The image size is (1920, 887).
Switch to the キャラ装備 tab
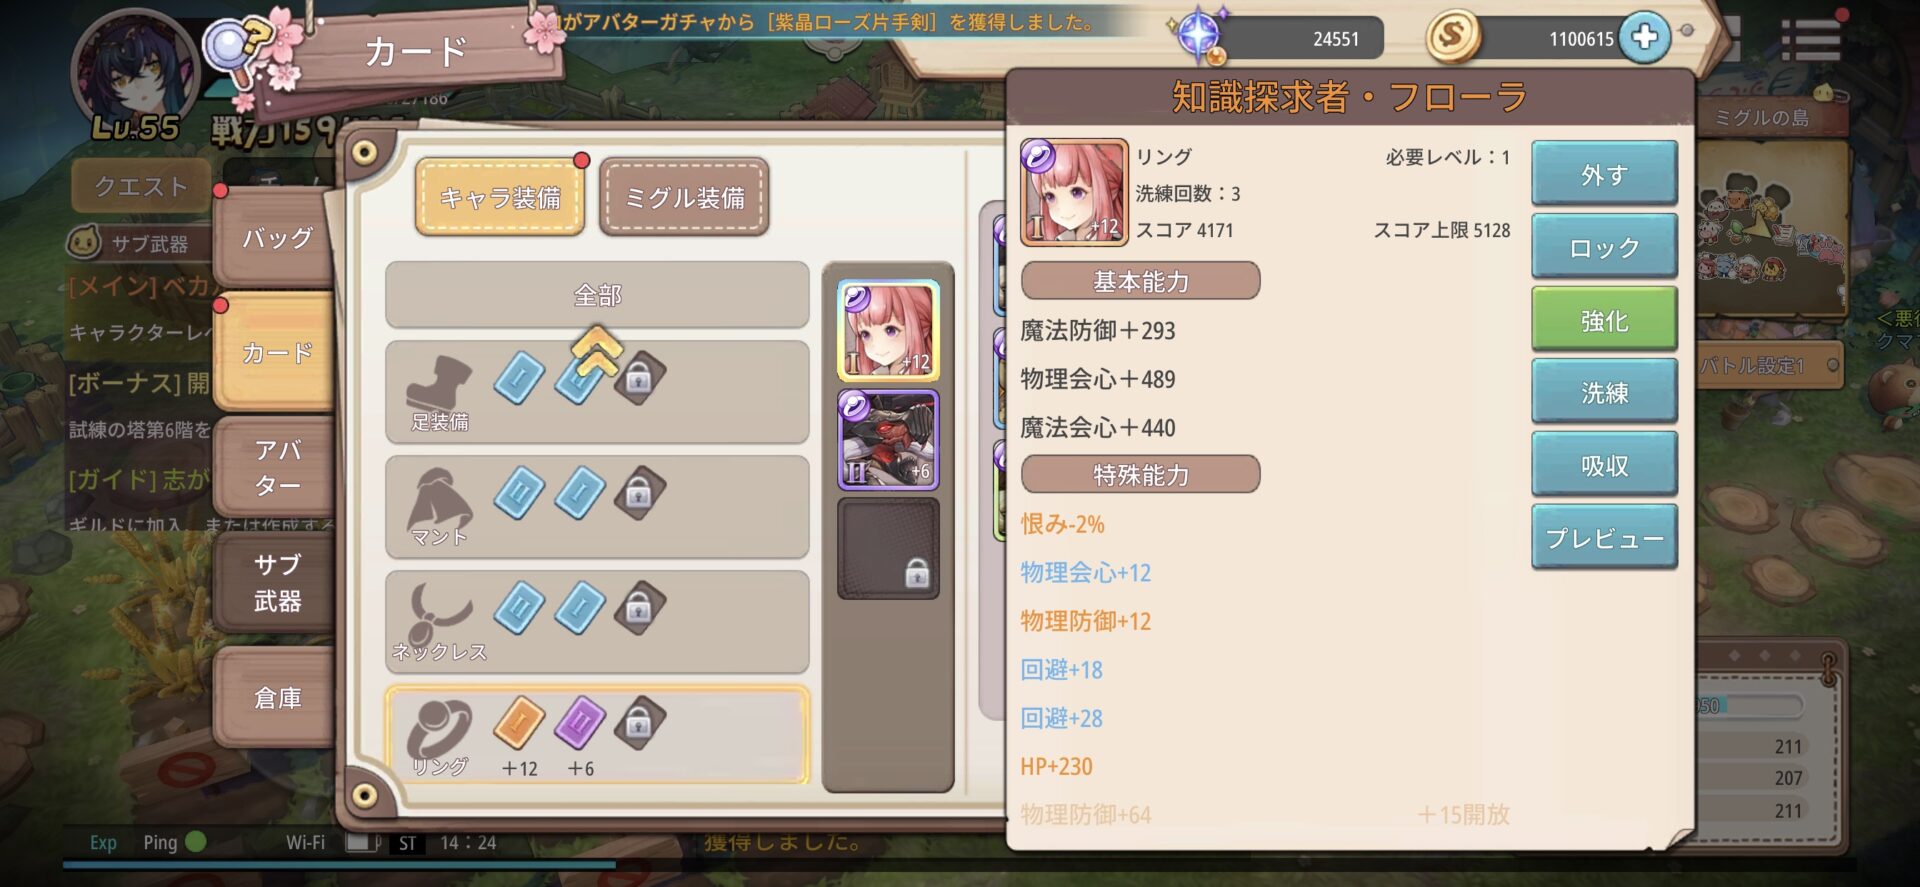click(500, 197)
